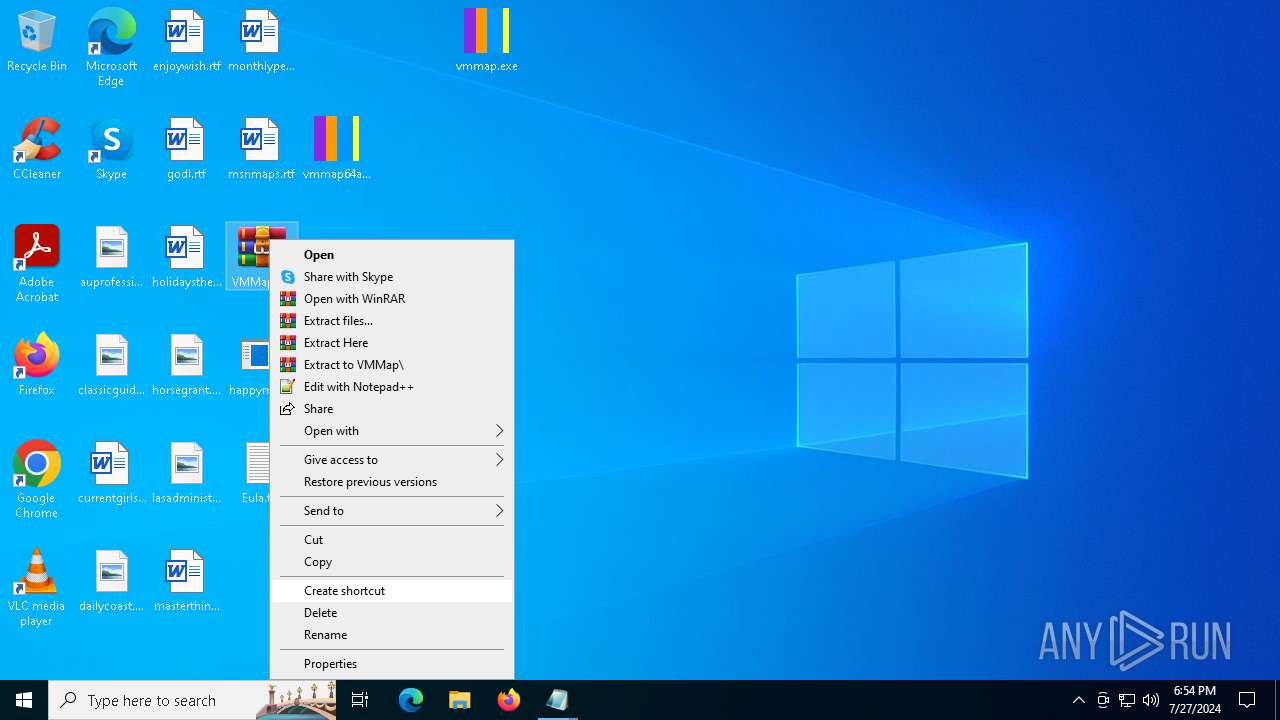Select the auprofessi... image file icon
Viewport: 1280px width, 720px height.
[x=111, y=256]
